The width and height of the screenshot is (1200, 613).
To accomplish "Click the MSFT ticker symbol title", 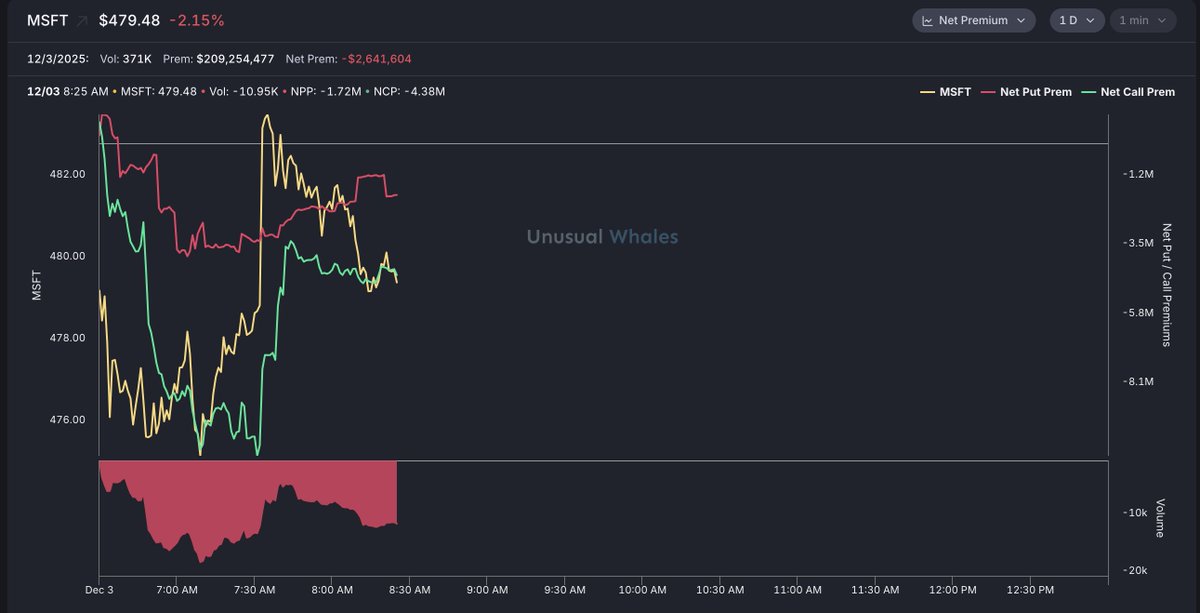I will 47,20.
